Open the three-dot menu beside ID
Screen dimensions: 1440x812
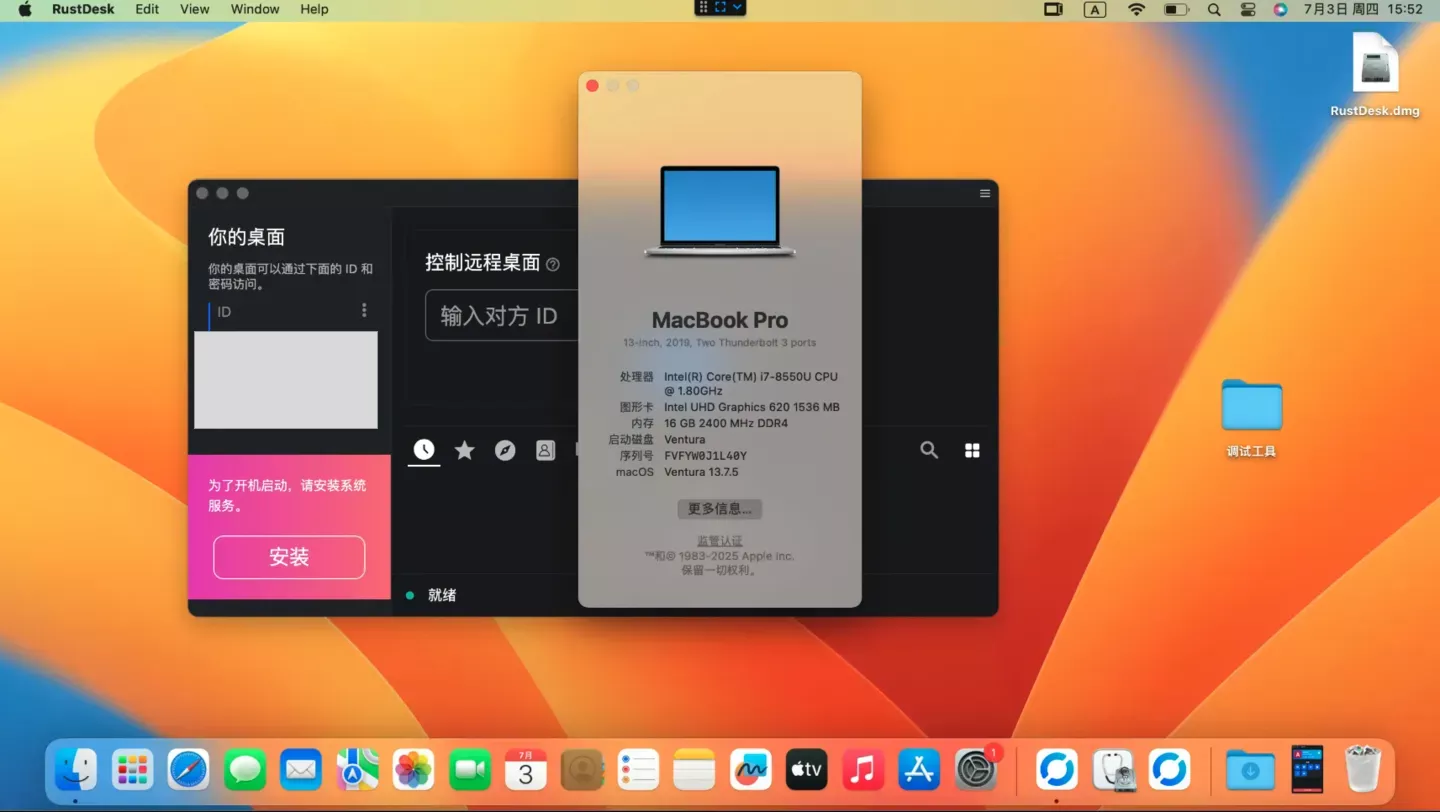[364, 311]
